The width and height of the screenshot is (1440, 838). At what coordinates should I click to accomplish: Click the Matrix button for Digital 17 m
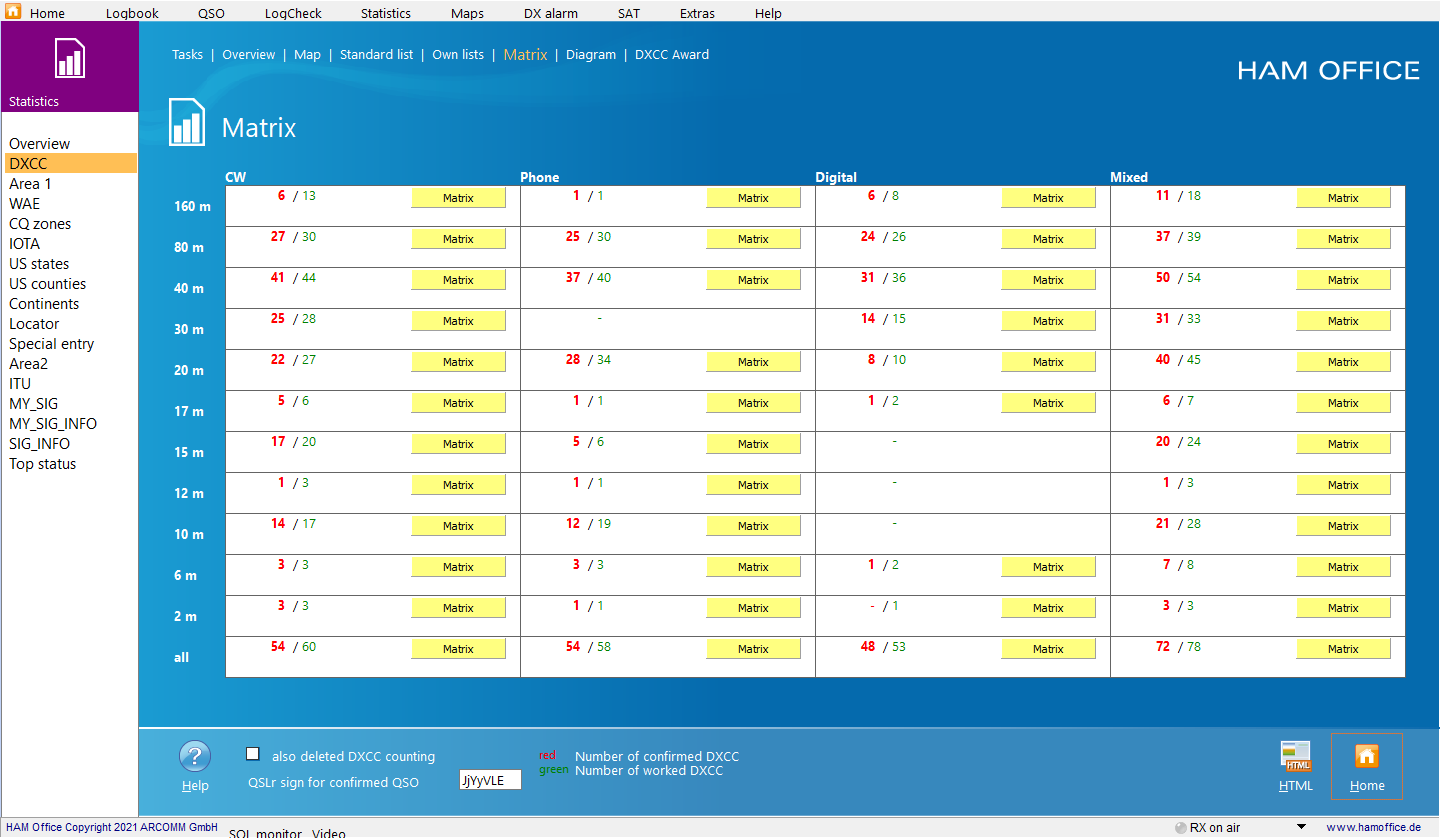(x=1048, y=403)
